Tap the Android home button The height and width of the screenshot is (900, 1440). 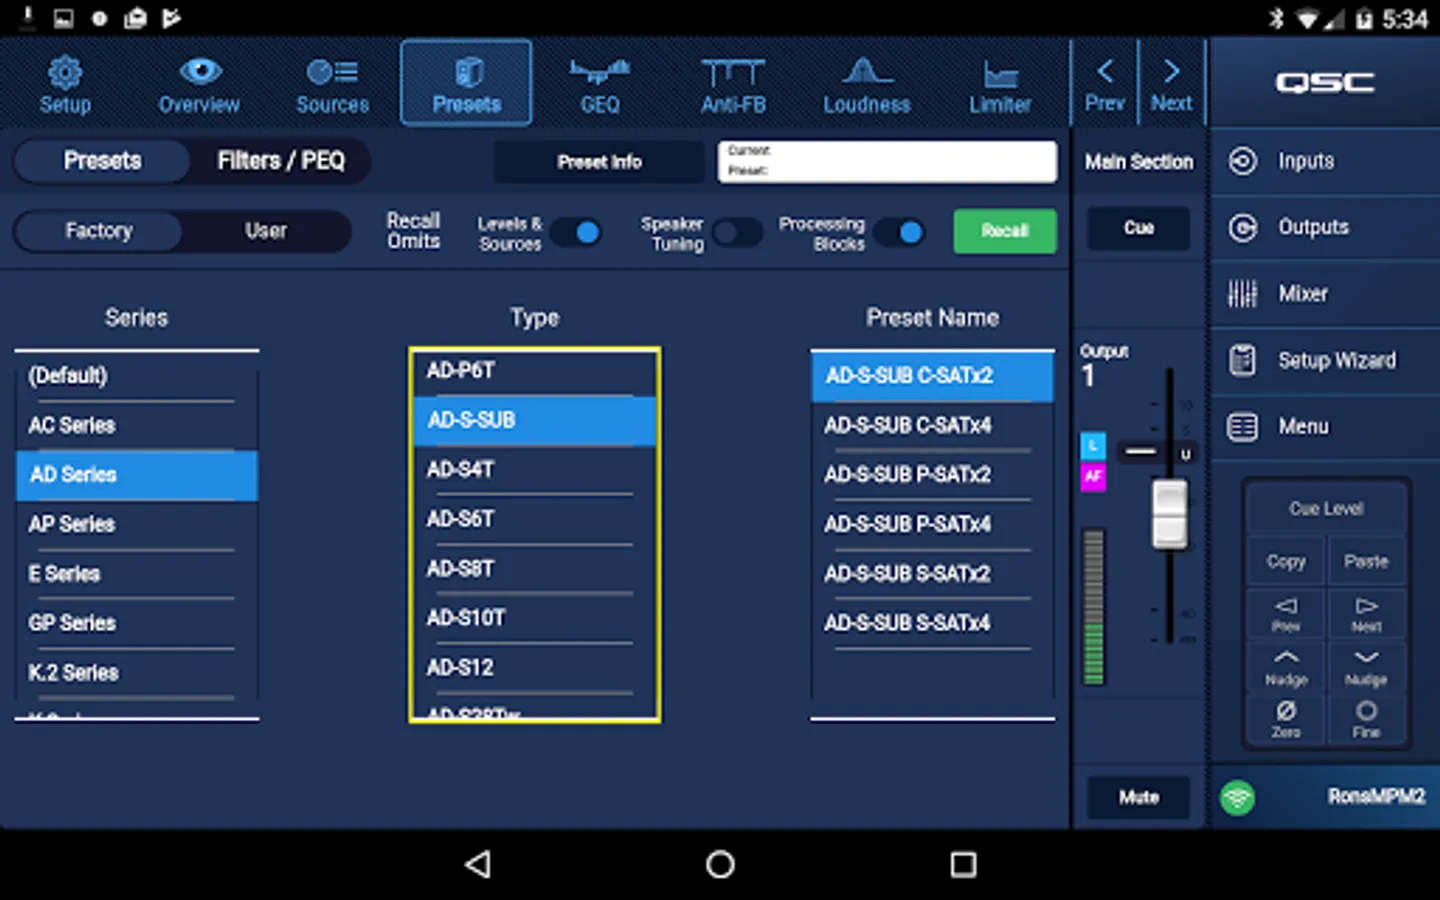720,864
